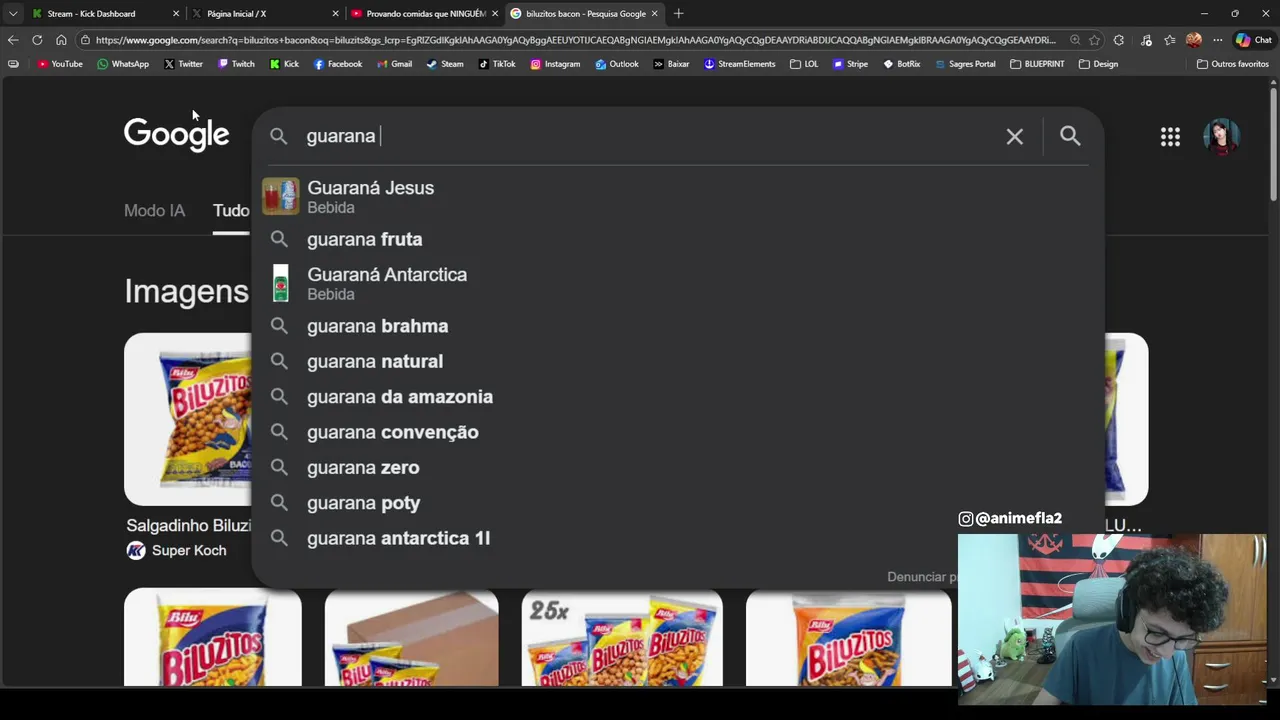Viewport: 1280px width, 720px height.
Task: Open the Super Koch source link
Action: click(x=177, y=550)
